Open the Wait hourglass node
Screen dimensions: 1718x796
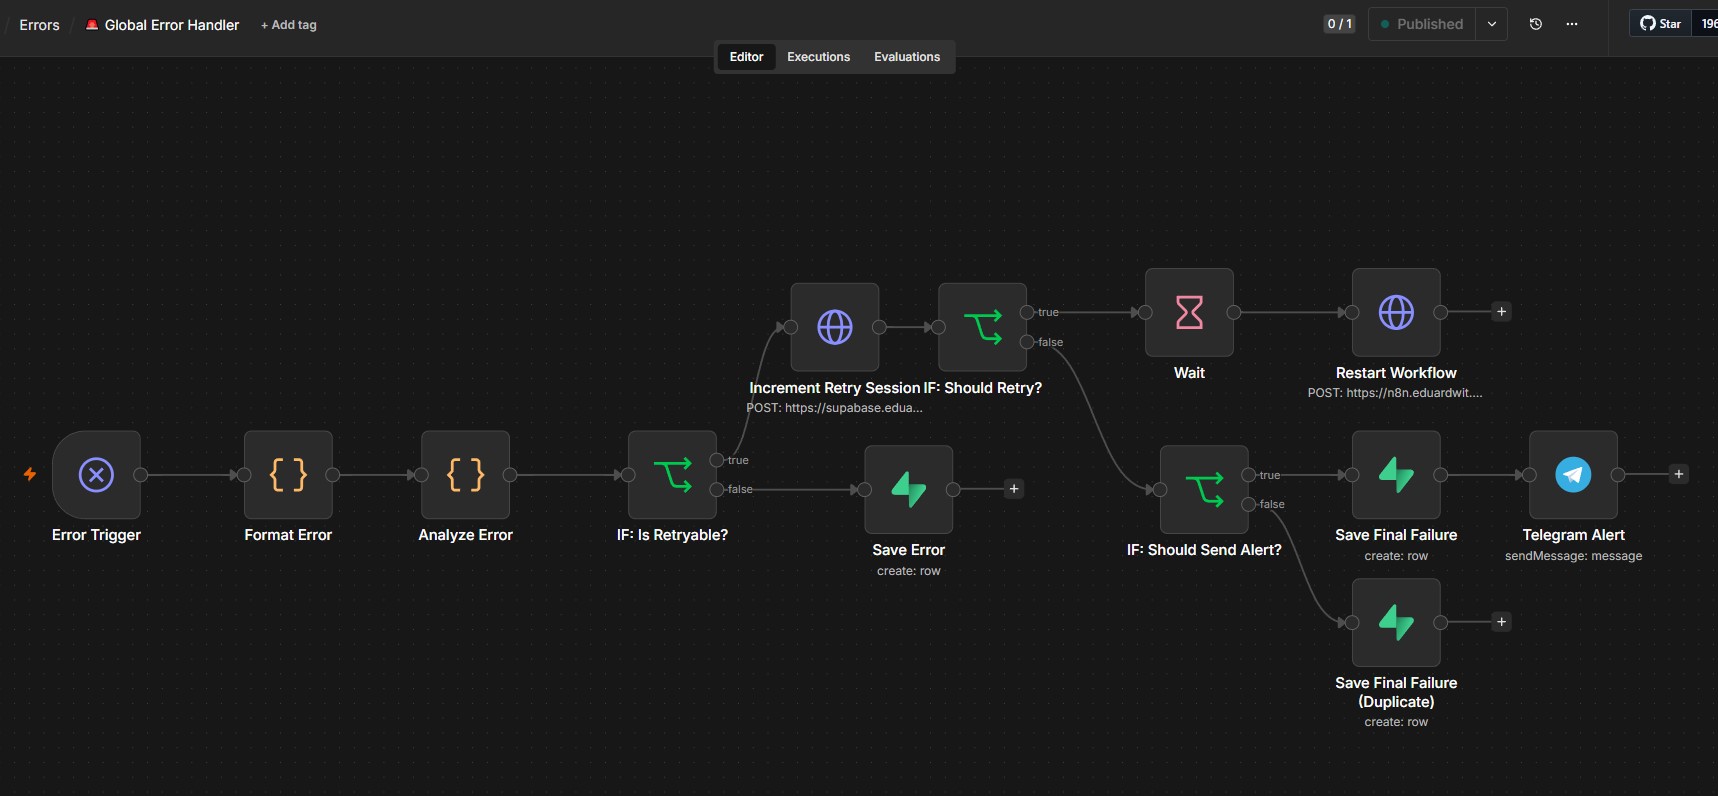click(1190, 312)
